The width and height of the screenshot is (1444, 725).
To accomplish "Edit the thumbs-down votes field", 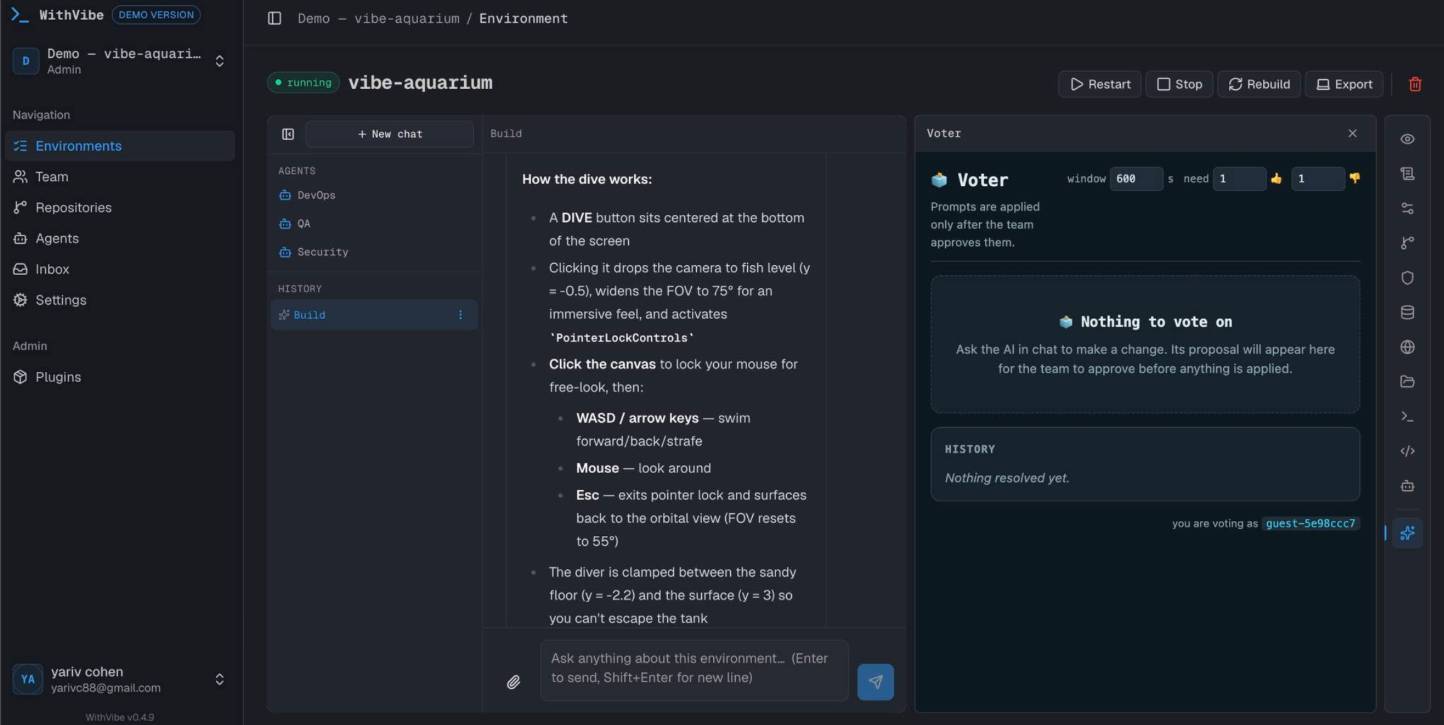I will [1318, 179].
